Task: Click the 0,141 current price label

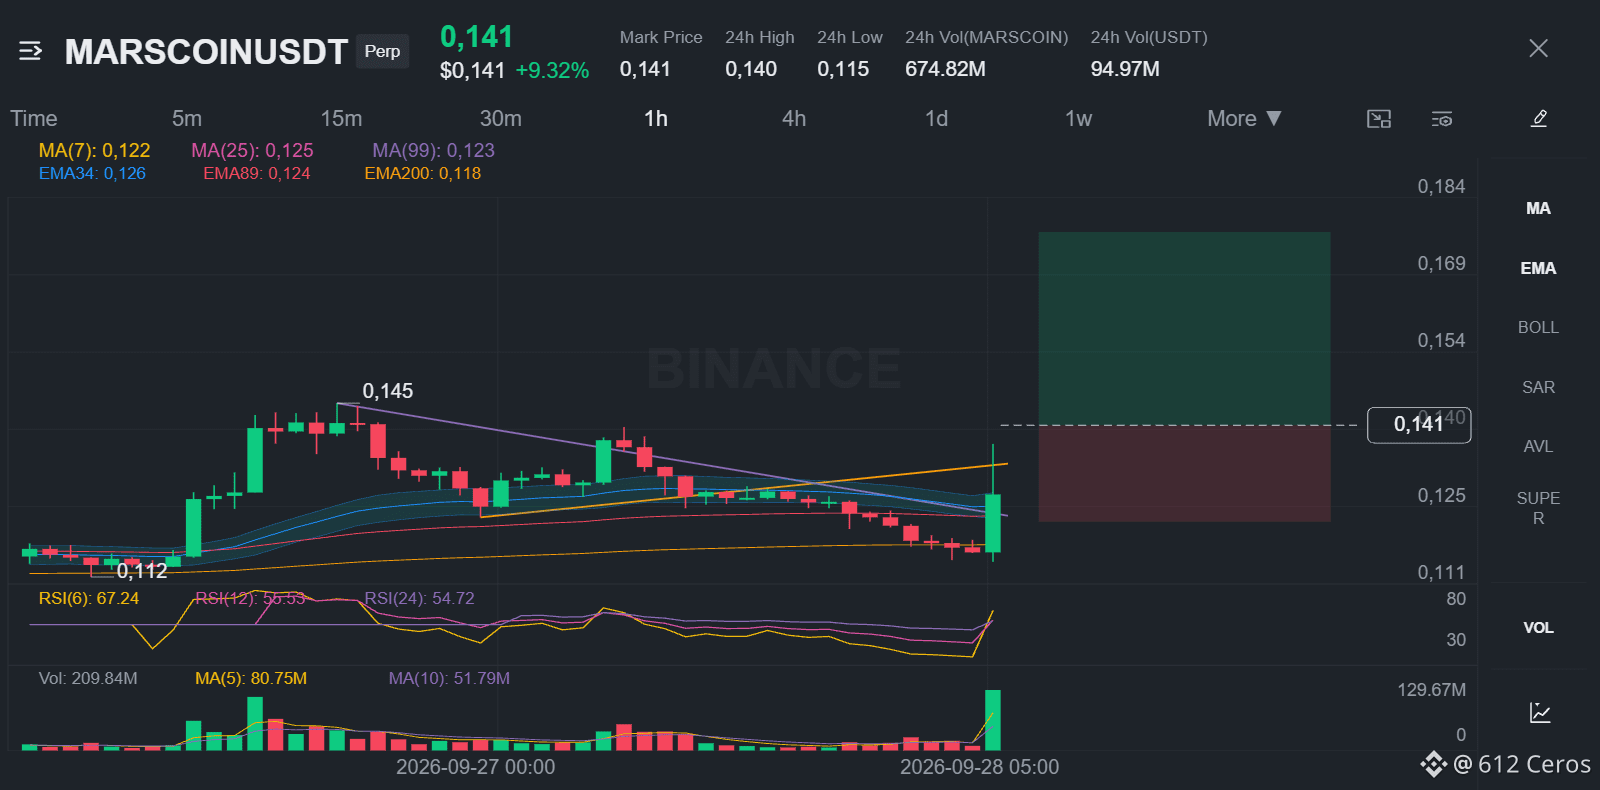Action: (1419, 424)
